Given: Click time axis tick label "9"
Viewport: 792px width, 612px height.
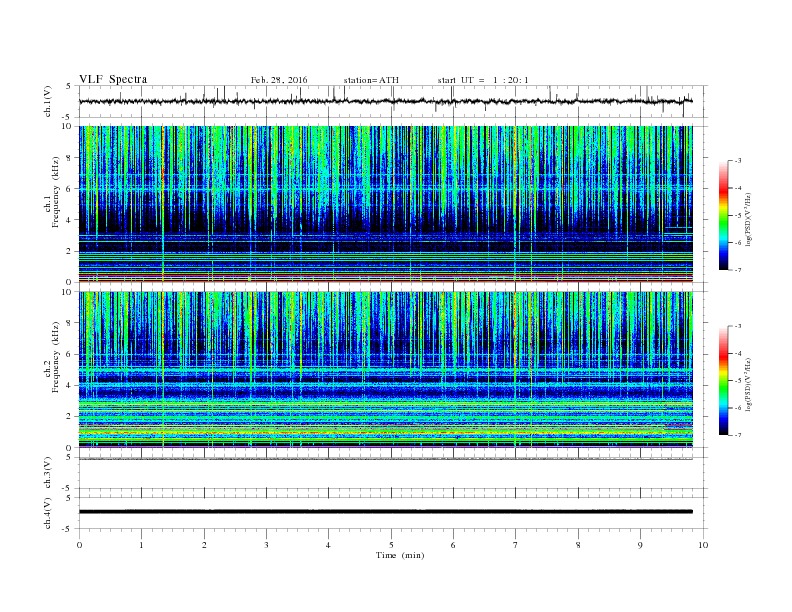Looking at the screenshot, I should pyautogui.click(x=640, y=545).
